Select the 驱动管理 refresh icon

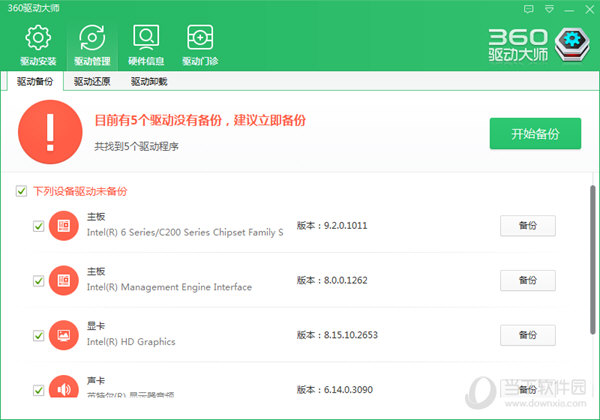pyautogui.click(x=92, y=37)
